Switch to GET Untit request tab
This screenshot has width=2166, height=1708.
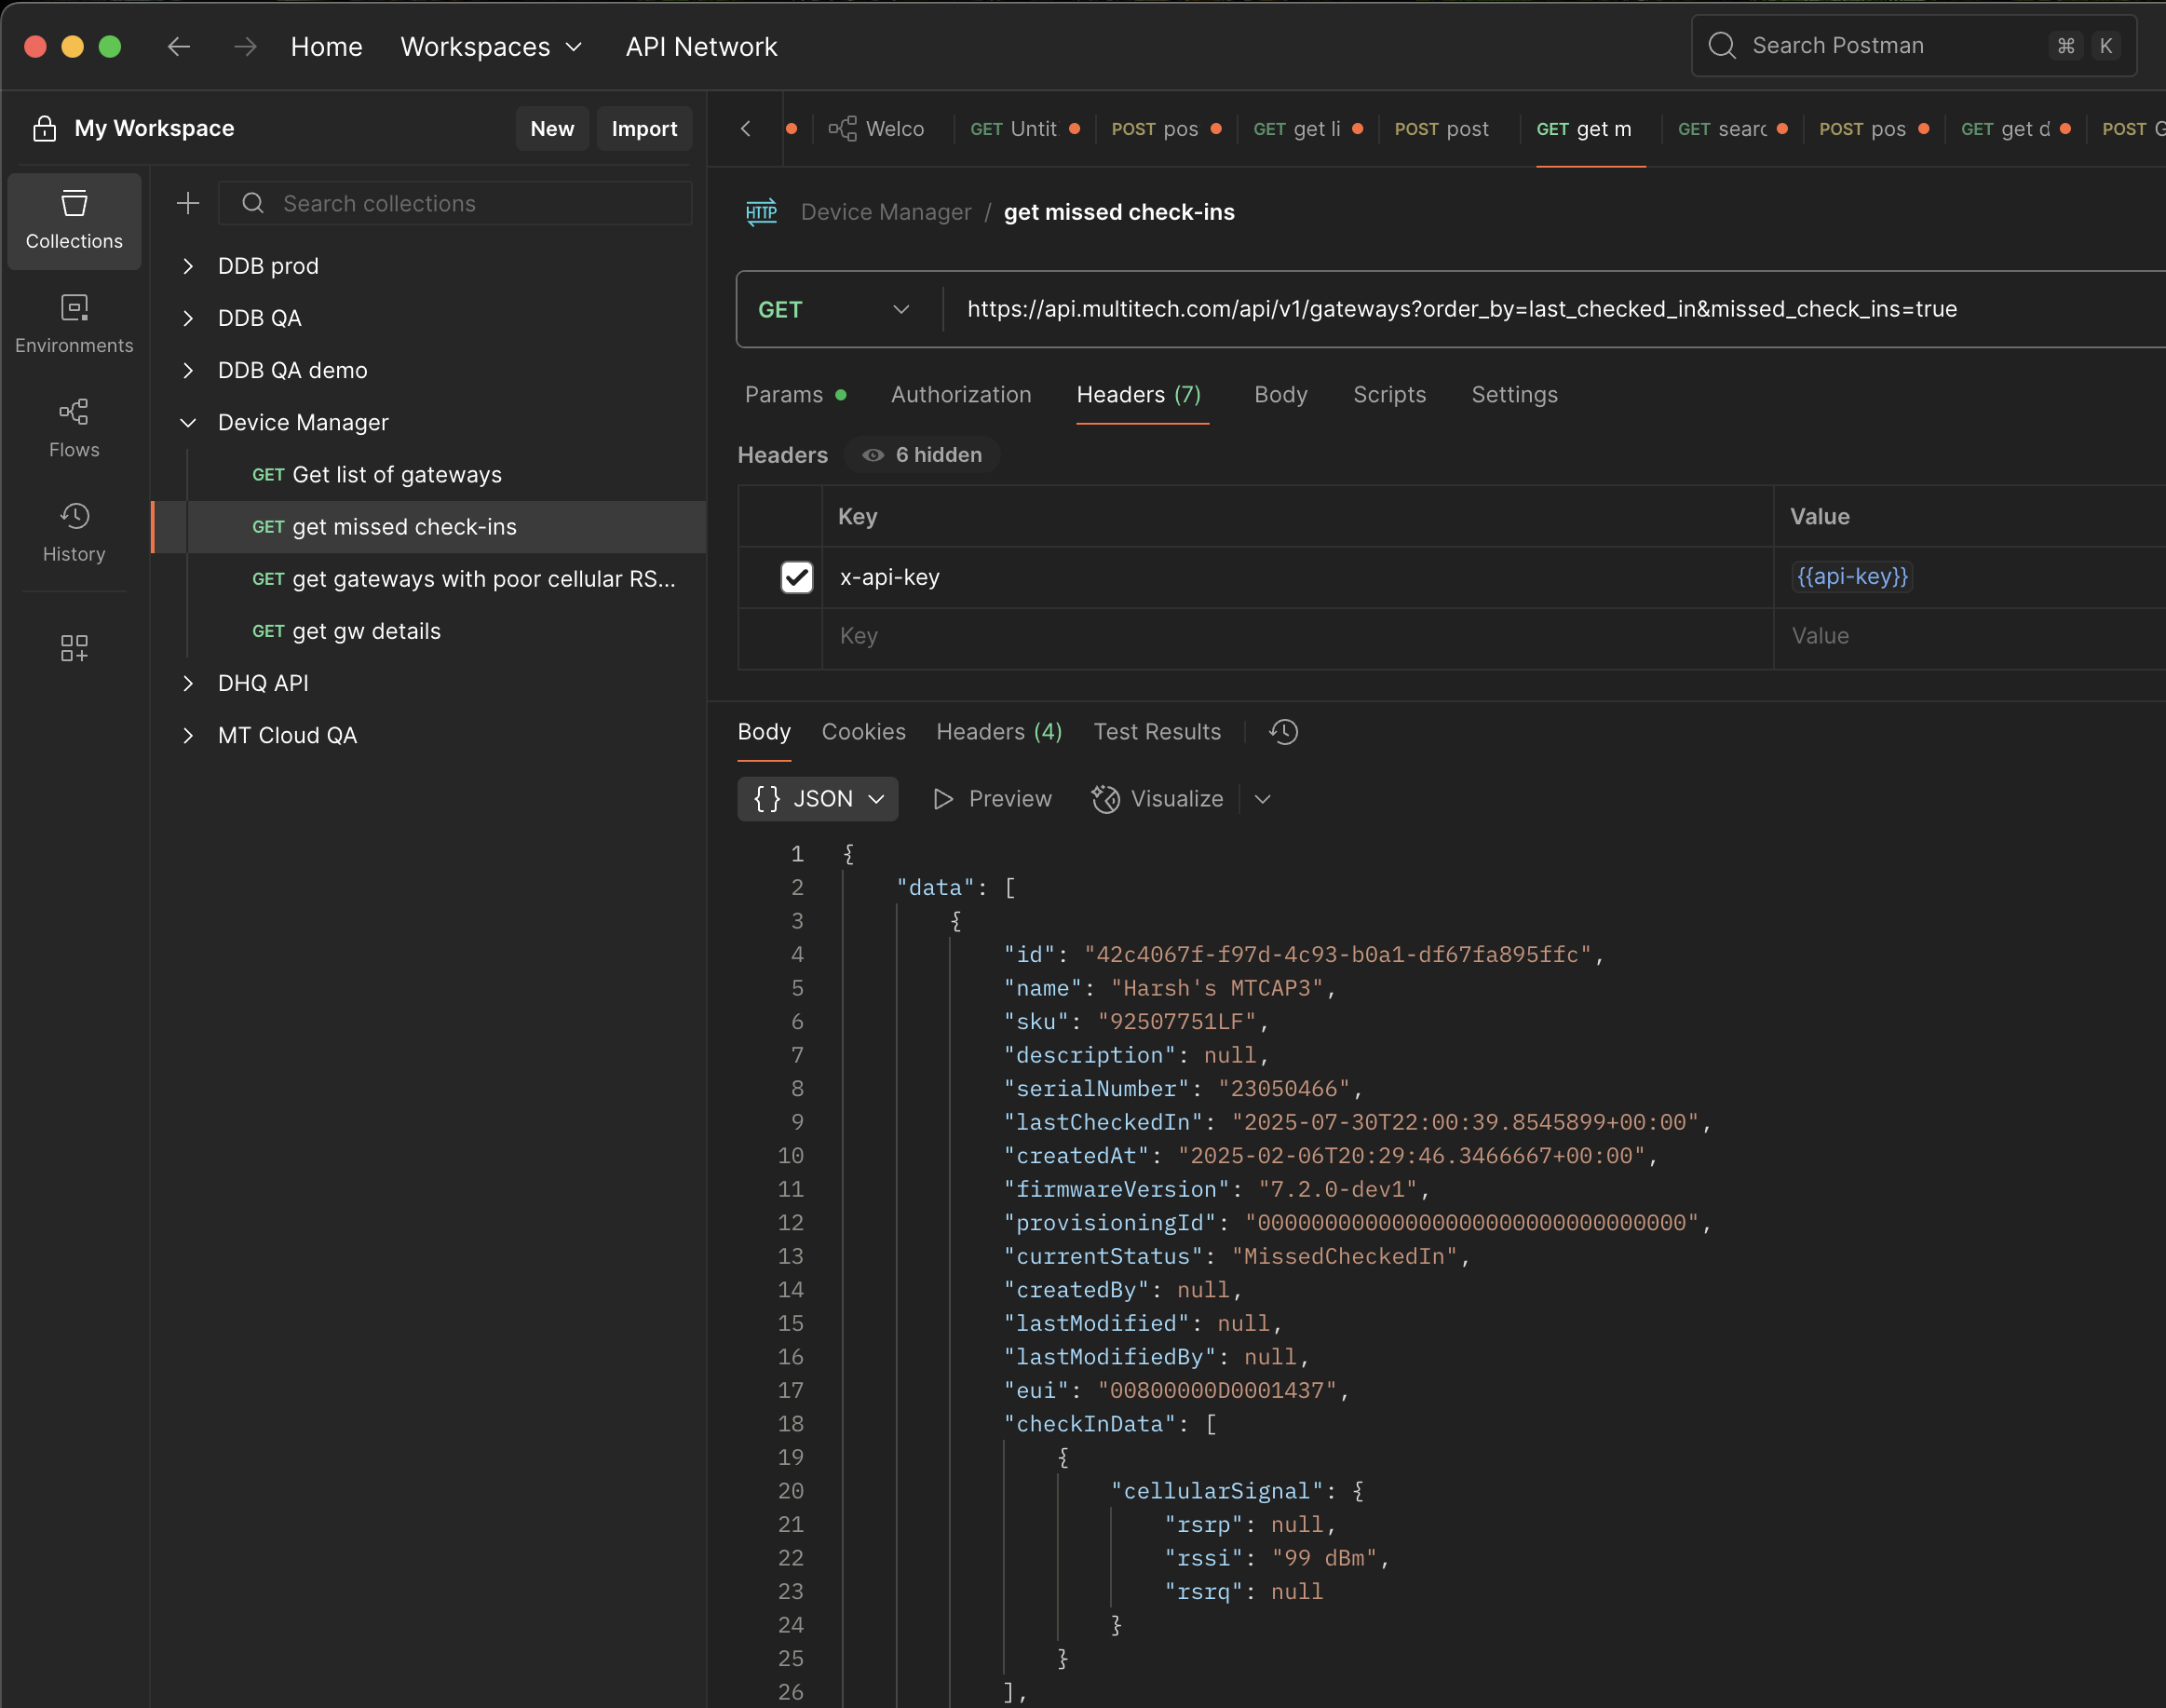coord(1025,128)
